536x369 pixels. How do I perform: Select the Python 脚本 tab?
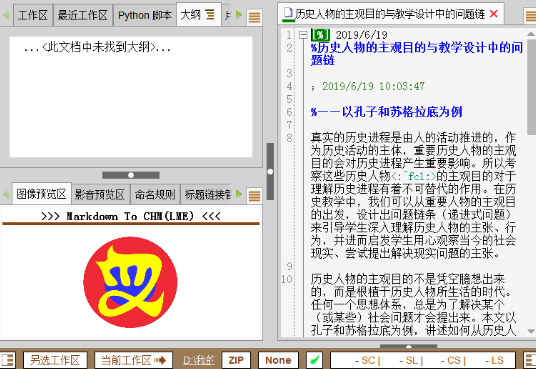pos(145,15)
